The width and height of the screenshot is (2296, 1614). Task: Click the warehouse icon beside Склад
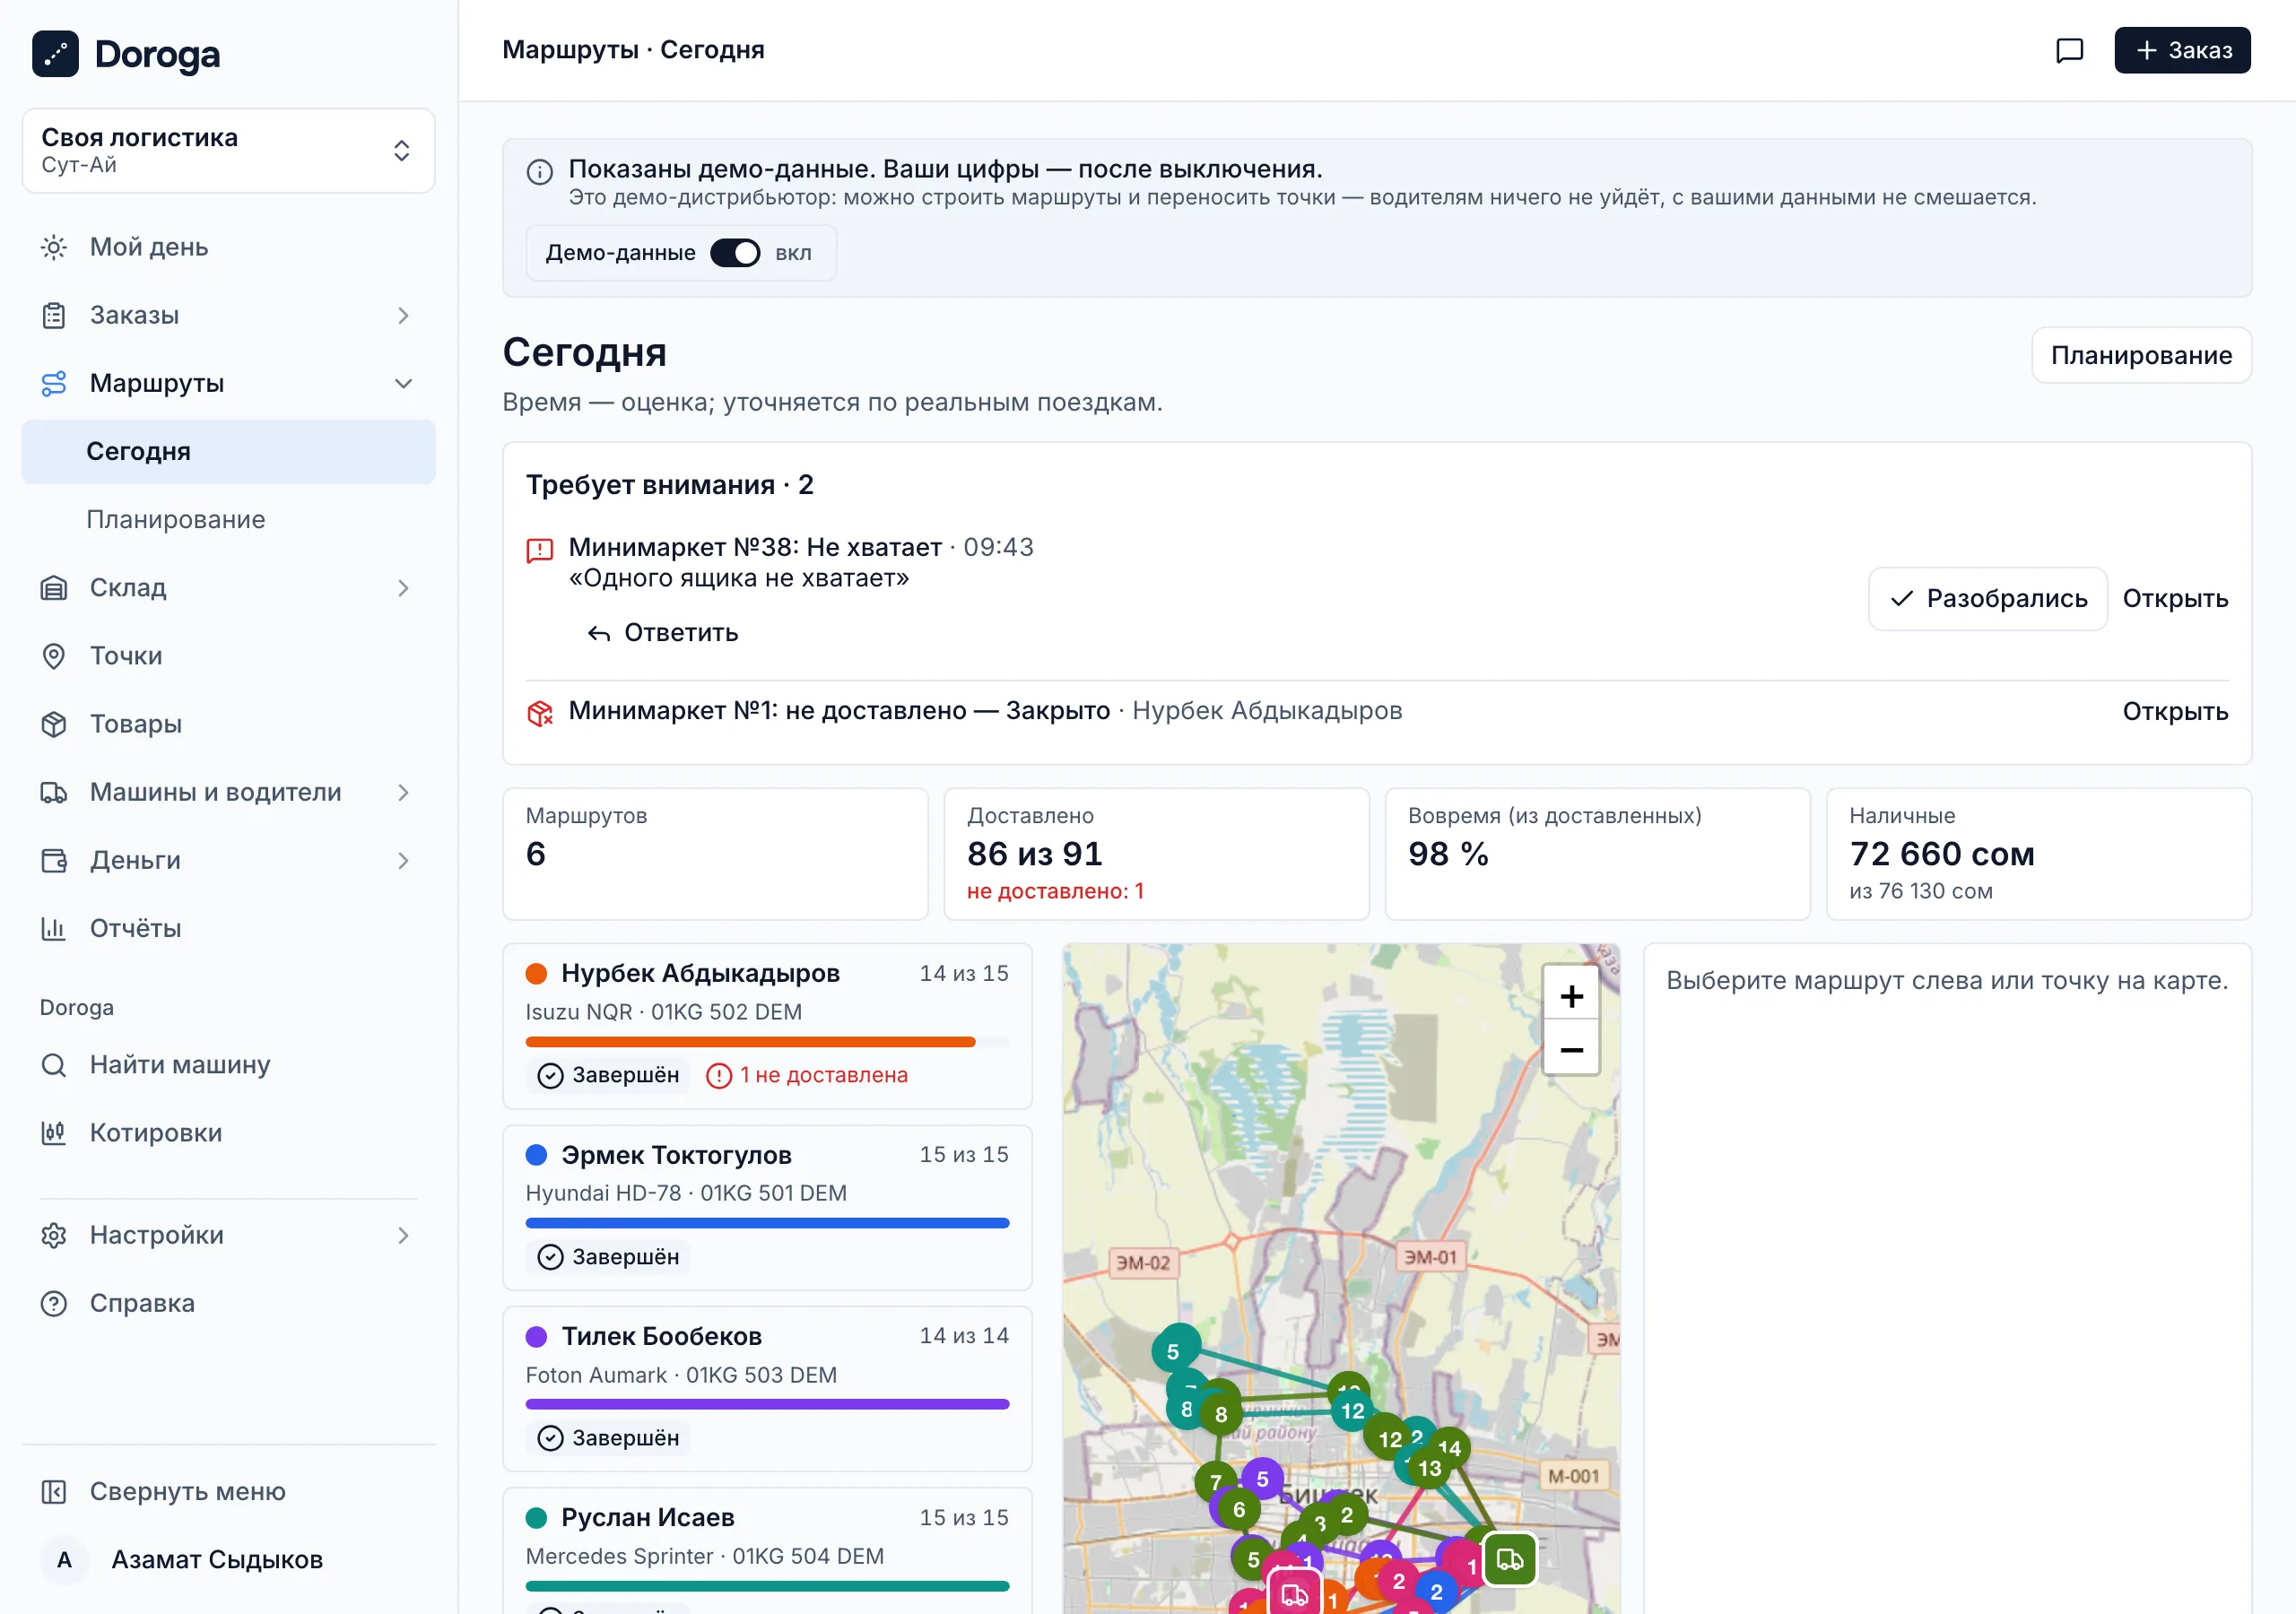pyautogui.click(x=54, y=588)
